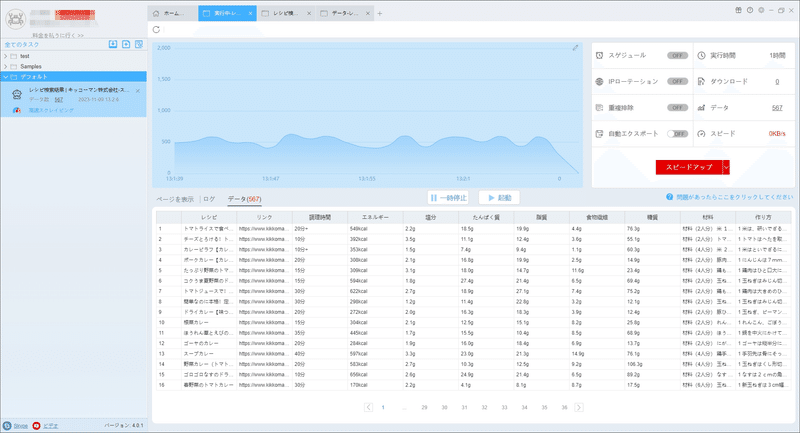
Task: Enable the IPローテーション switch
Action: [678, 82]
